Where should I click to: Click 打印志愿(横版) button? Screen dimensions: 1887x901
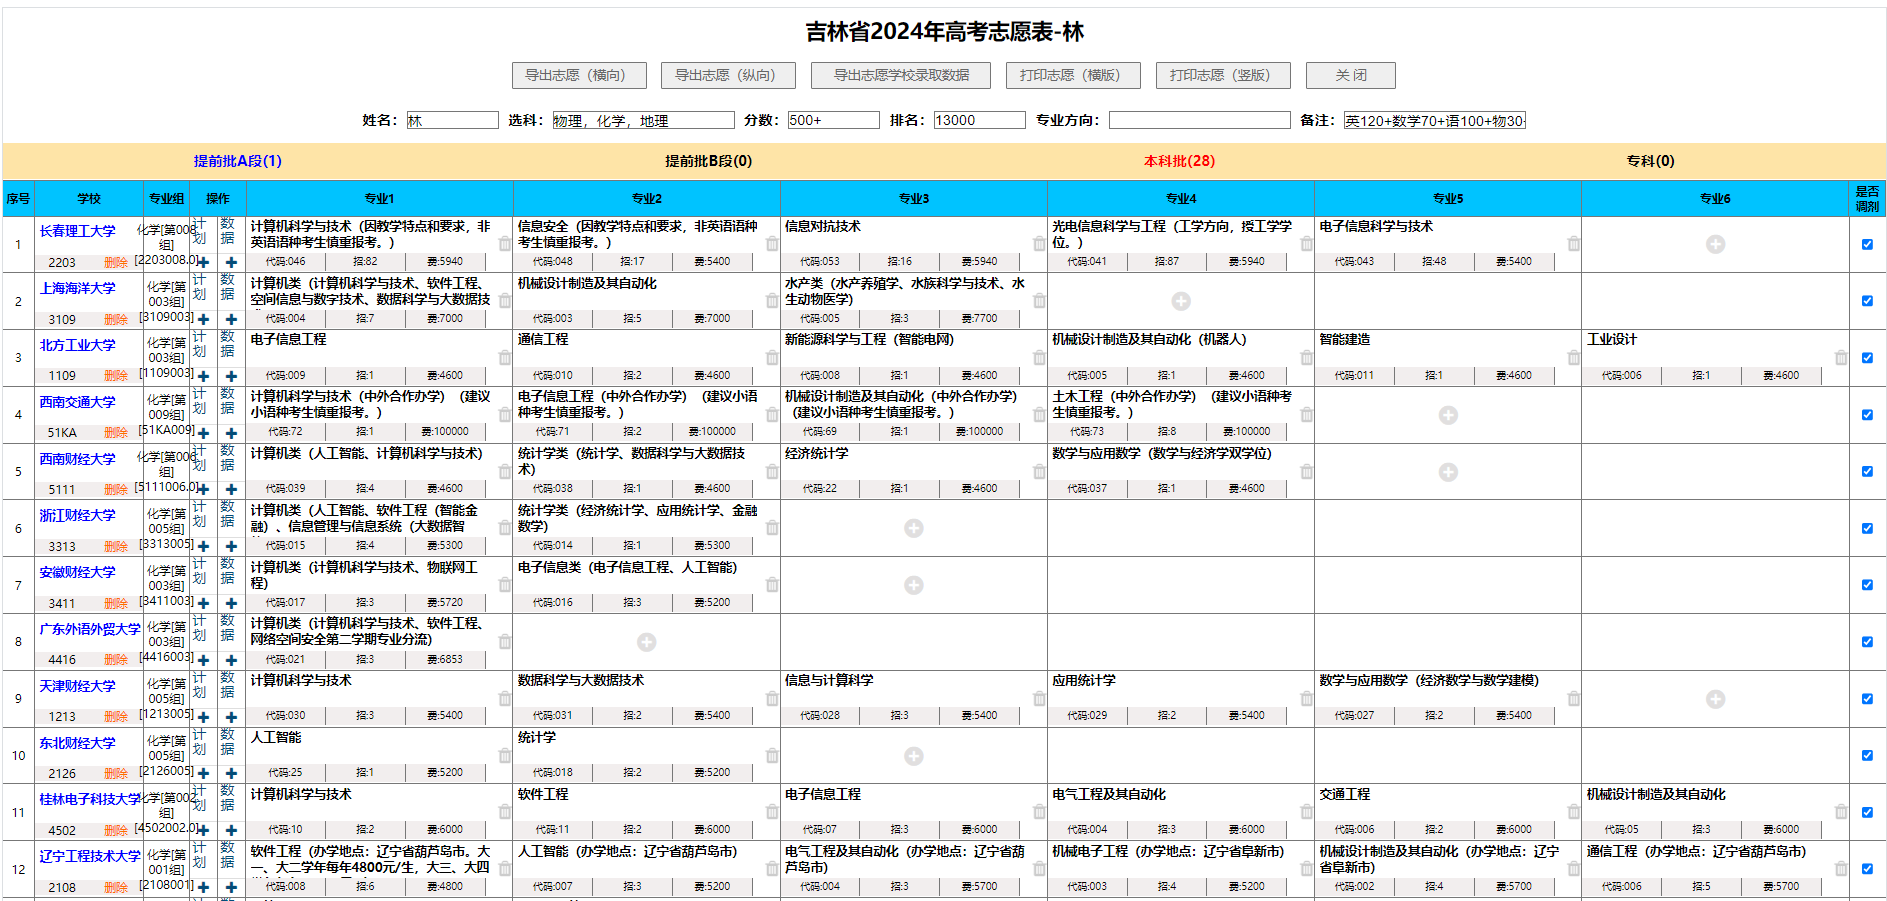[x=1073, y=75]
